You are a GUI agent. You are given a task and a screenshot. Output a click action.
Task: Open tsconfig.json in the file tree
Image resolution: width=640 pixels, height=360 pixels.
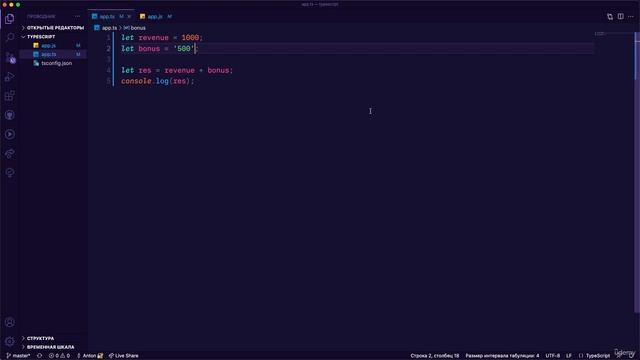pos(56,63)
